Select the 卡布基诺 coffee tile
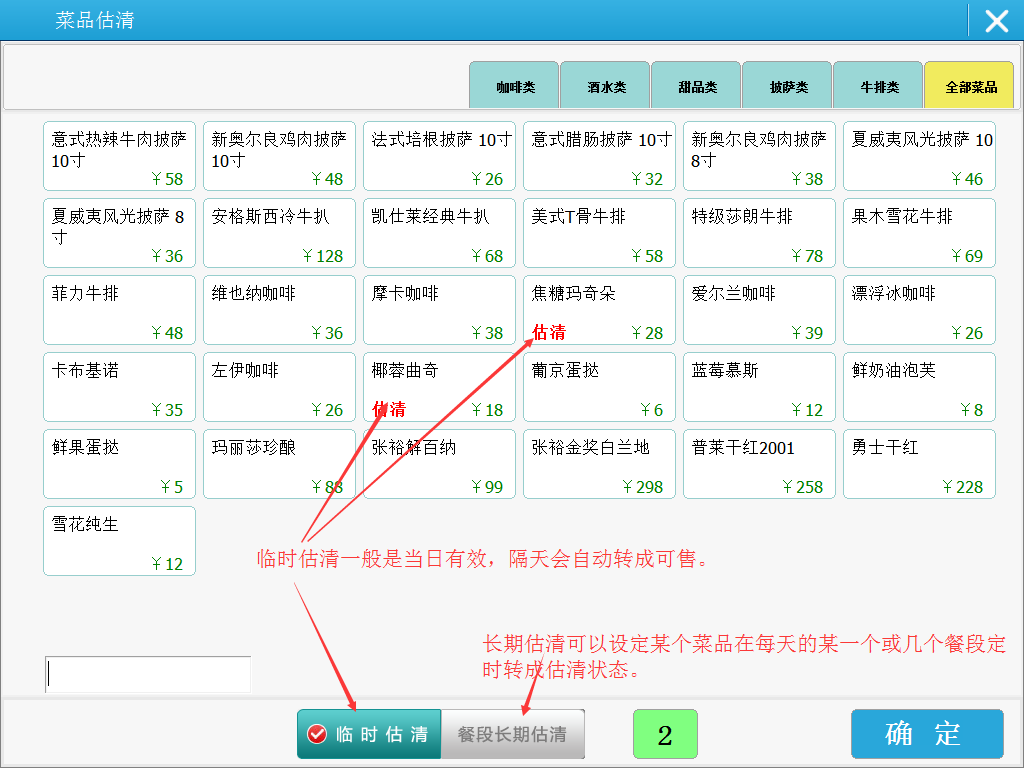The image size is (1024, 768). (x=119, y=386)
